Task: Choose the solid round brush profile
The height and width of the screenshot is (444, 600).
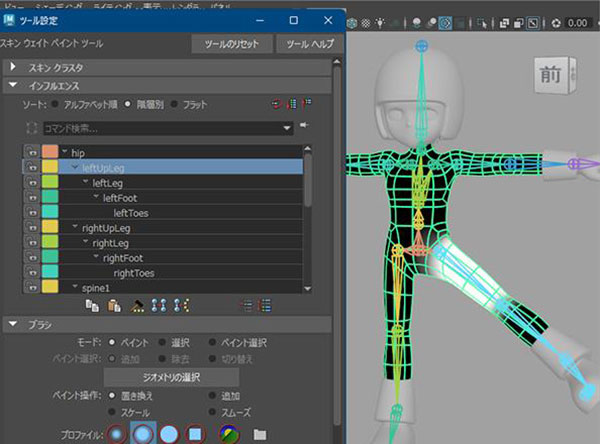Action: (170, 433)
